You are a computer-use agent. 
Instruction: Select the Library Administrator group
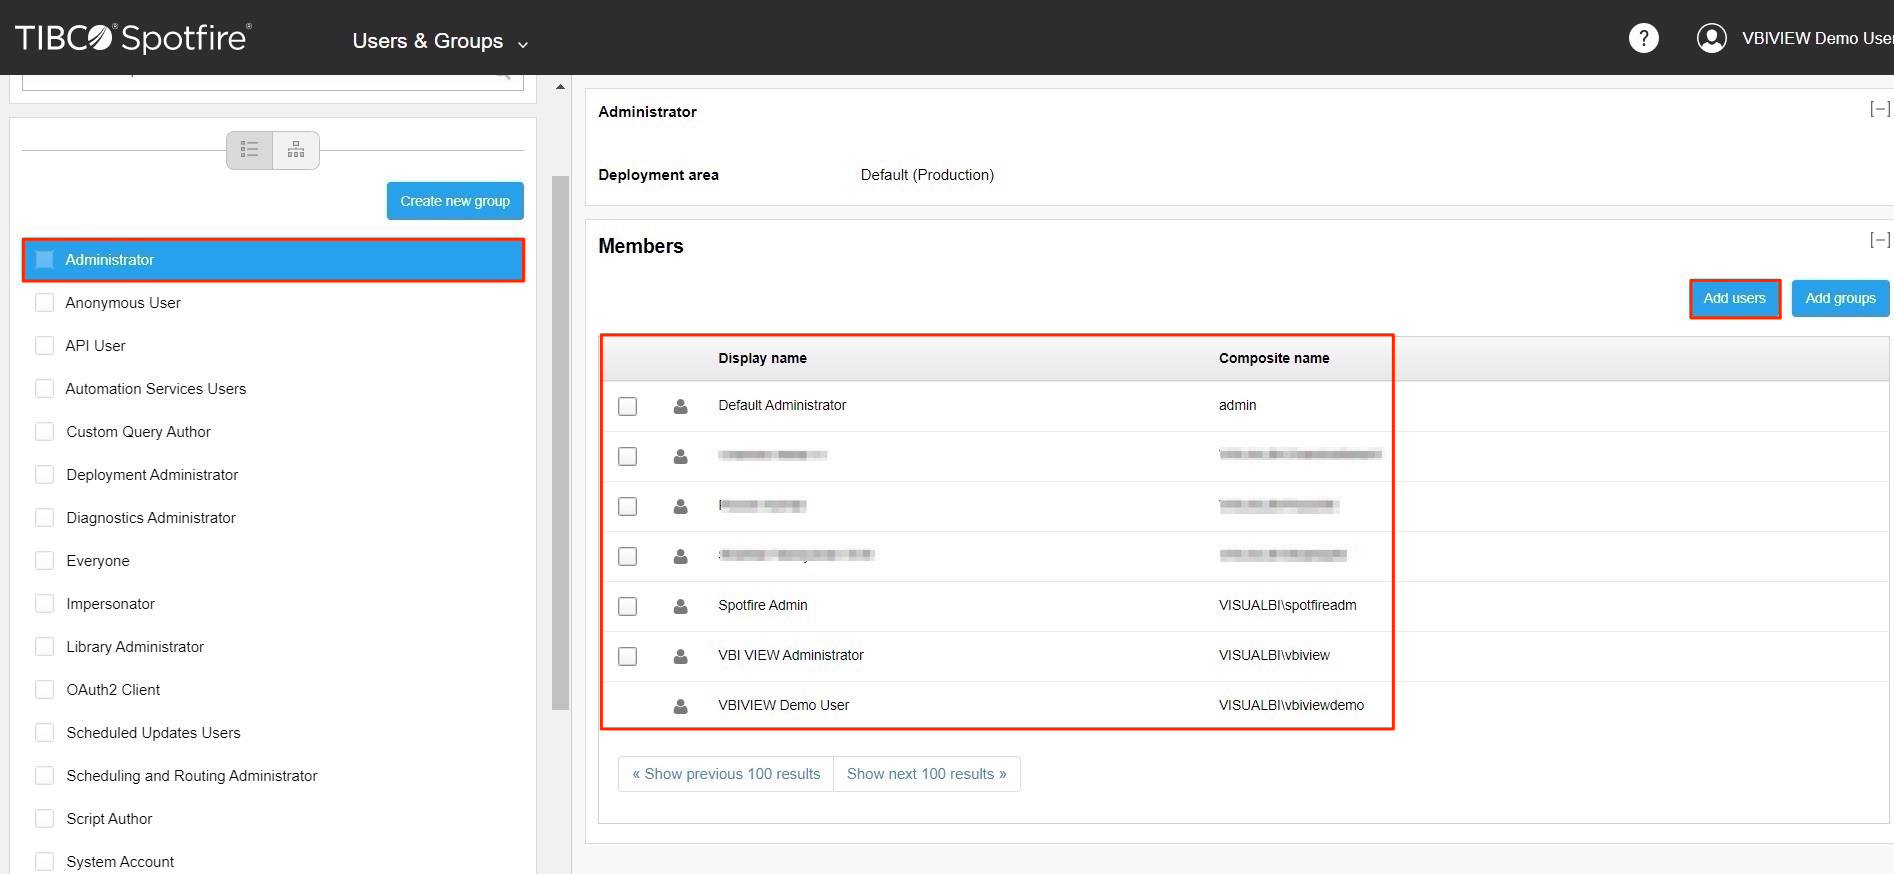[x=135, y=647]
